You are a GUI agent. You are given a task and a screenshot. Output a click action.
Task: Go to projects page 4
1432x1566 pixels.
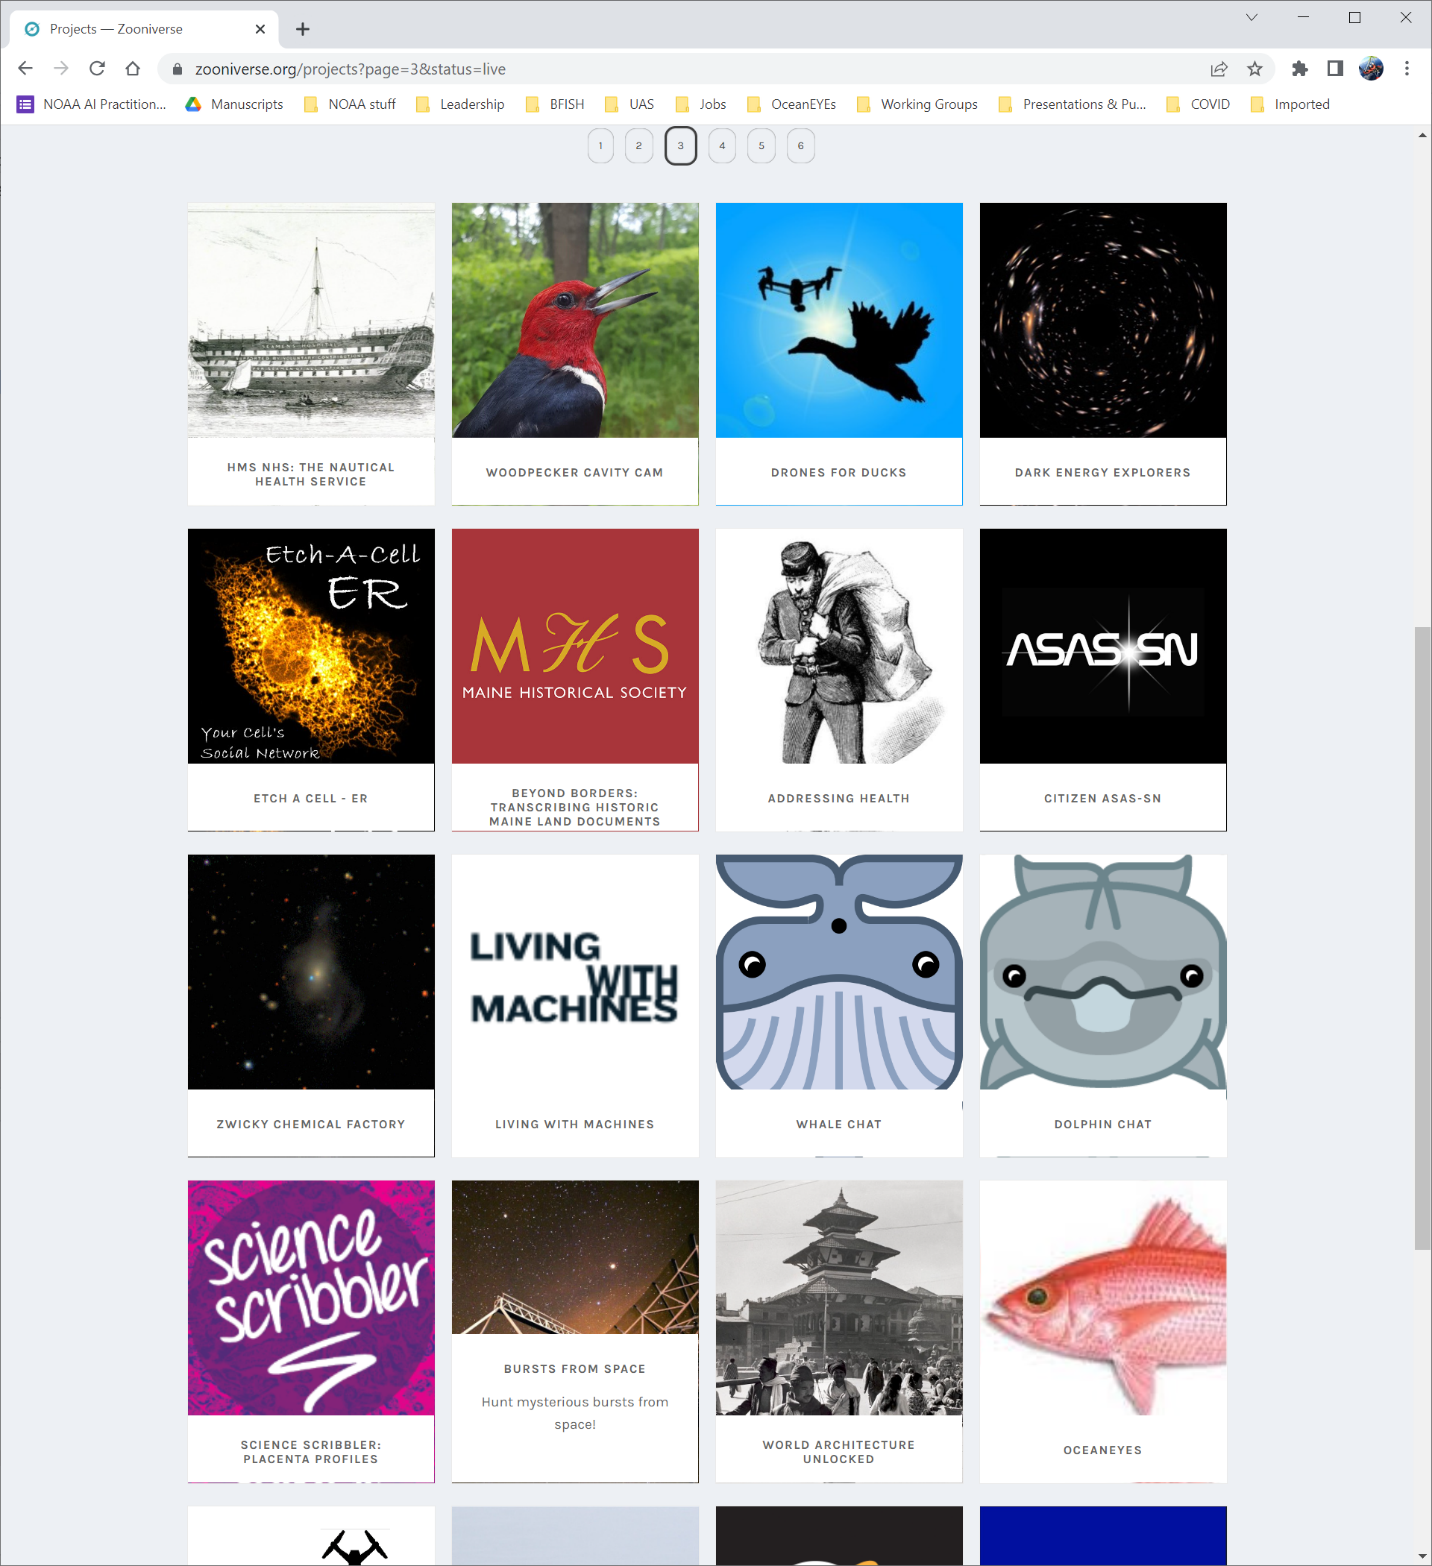click(x=722, y=146)
